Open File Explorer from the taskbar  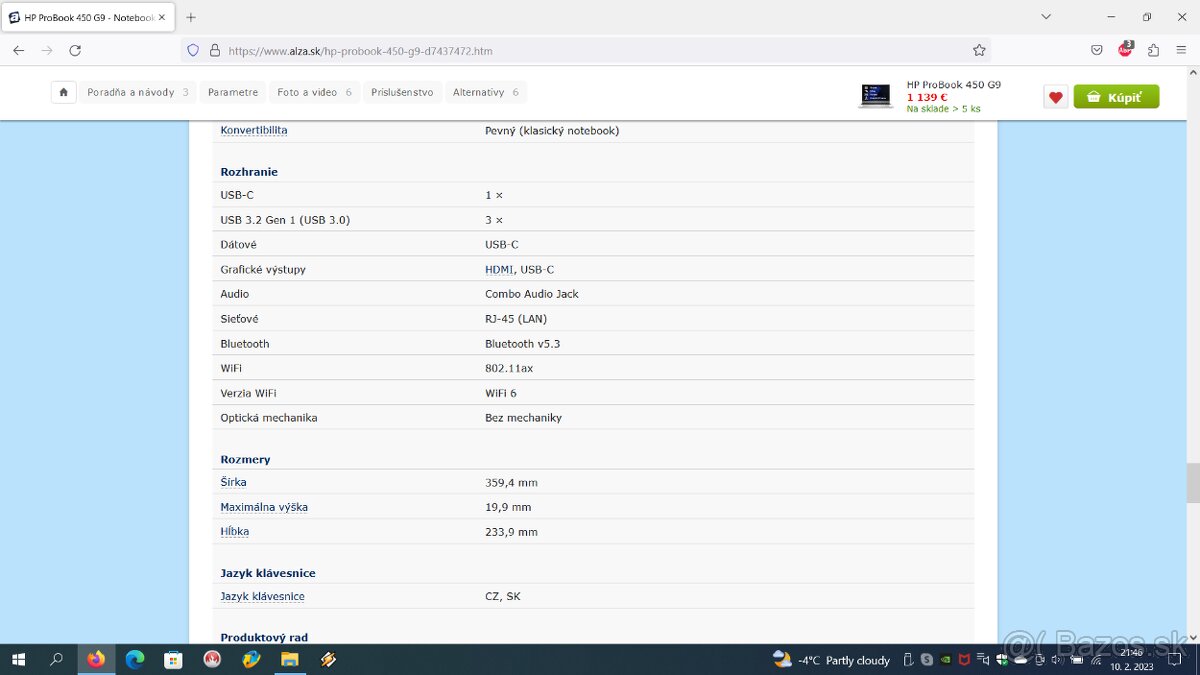[x=290, y=660]
